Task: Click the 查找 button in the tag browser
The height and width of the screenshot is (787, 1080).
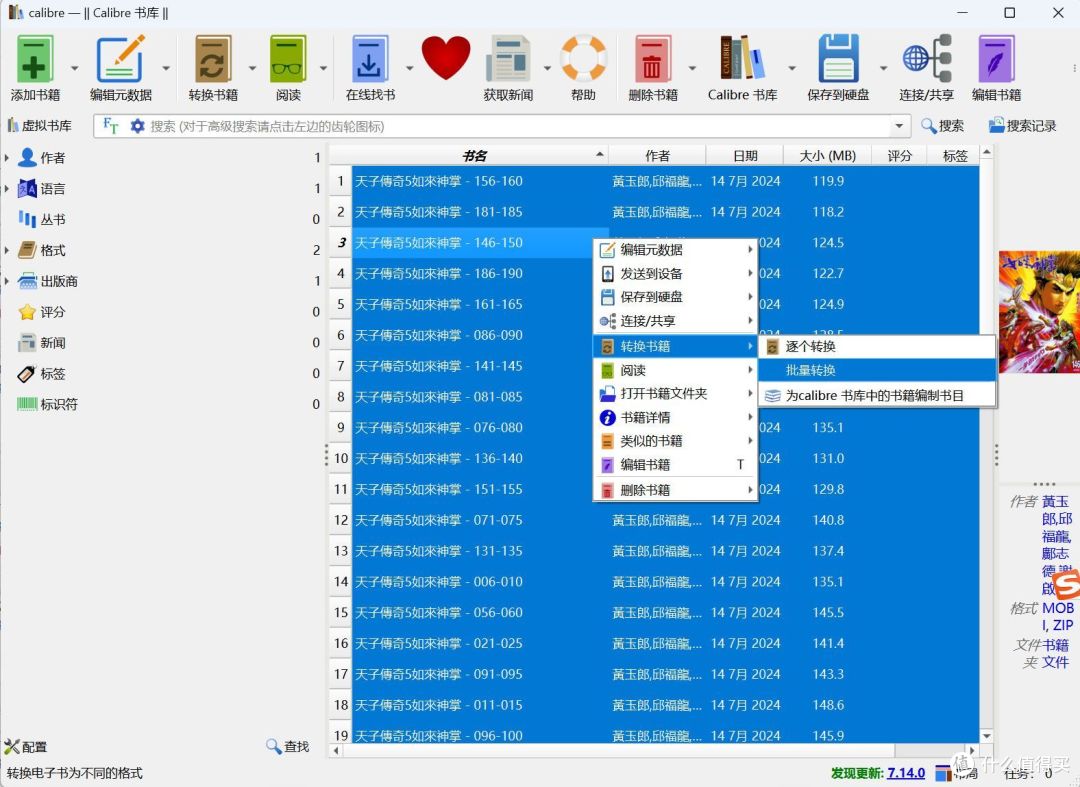Action: point(288,746)
